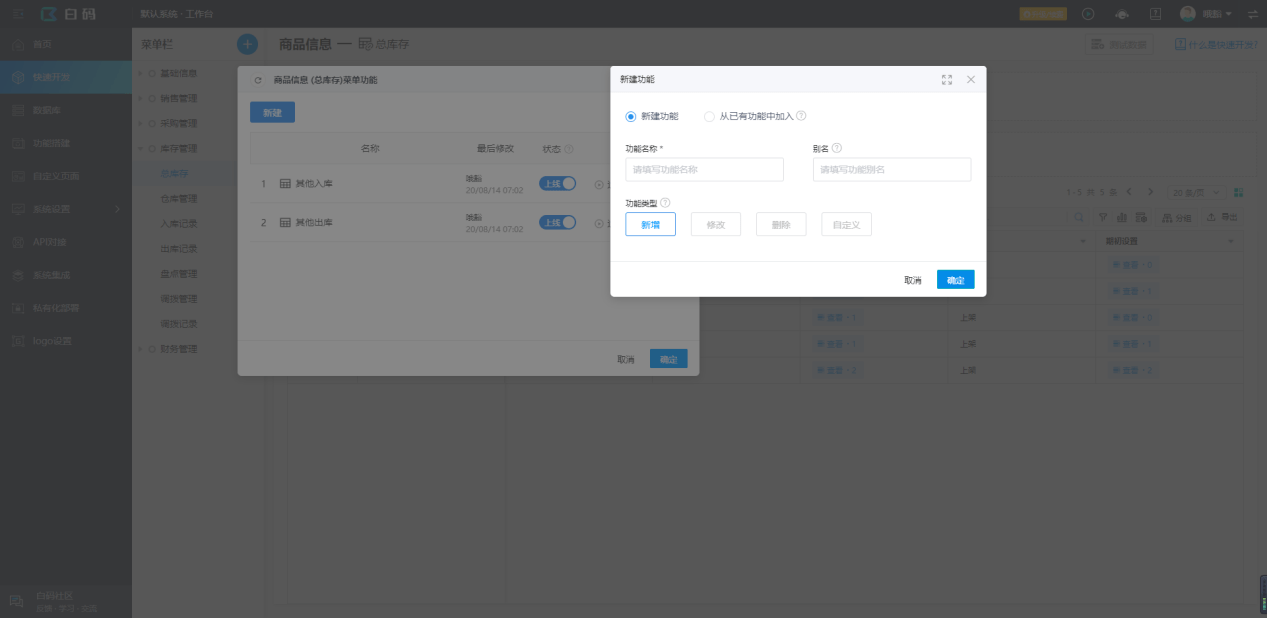This screenshot has width=1267, height=618.
Task: Click the switch arrows icon at top-right
Action: pyautogui.click(x=1253, y=14)
